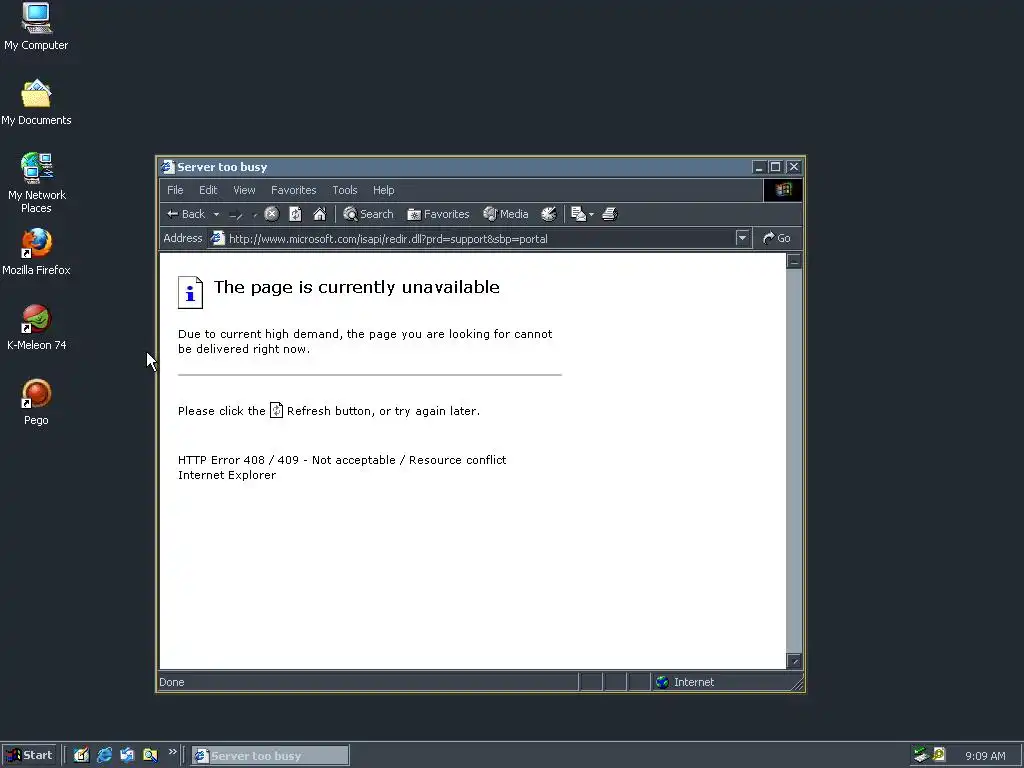
Task: Click the page icon in address bar
Action: point(217,238)
